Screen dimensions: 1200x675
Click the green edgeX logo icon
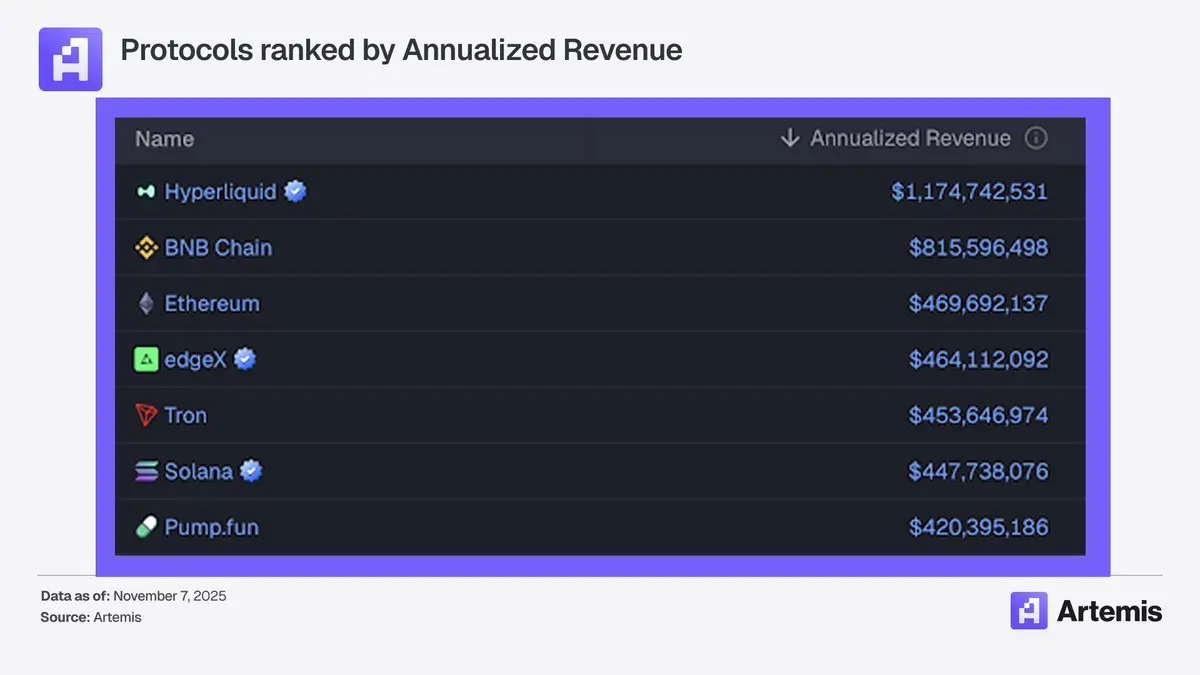point(146,360)
